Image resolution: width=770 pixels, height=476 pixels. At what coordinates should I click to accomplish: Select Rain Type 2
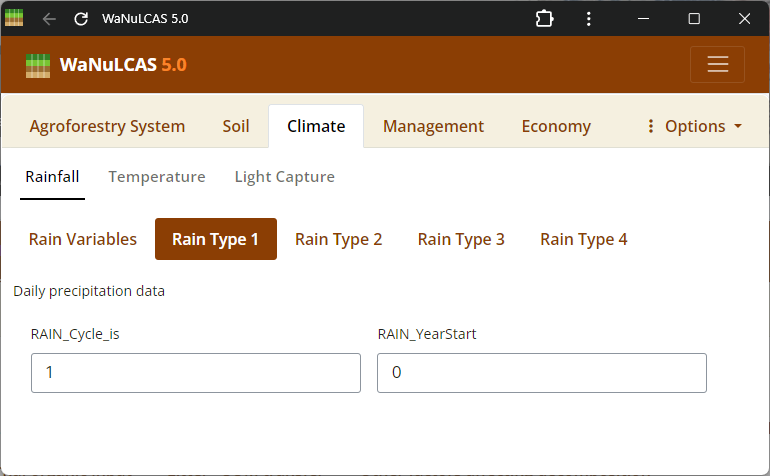[x=338, y=239]
